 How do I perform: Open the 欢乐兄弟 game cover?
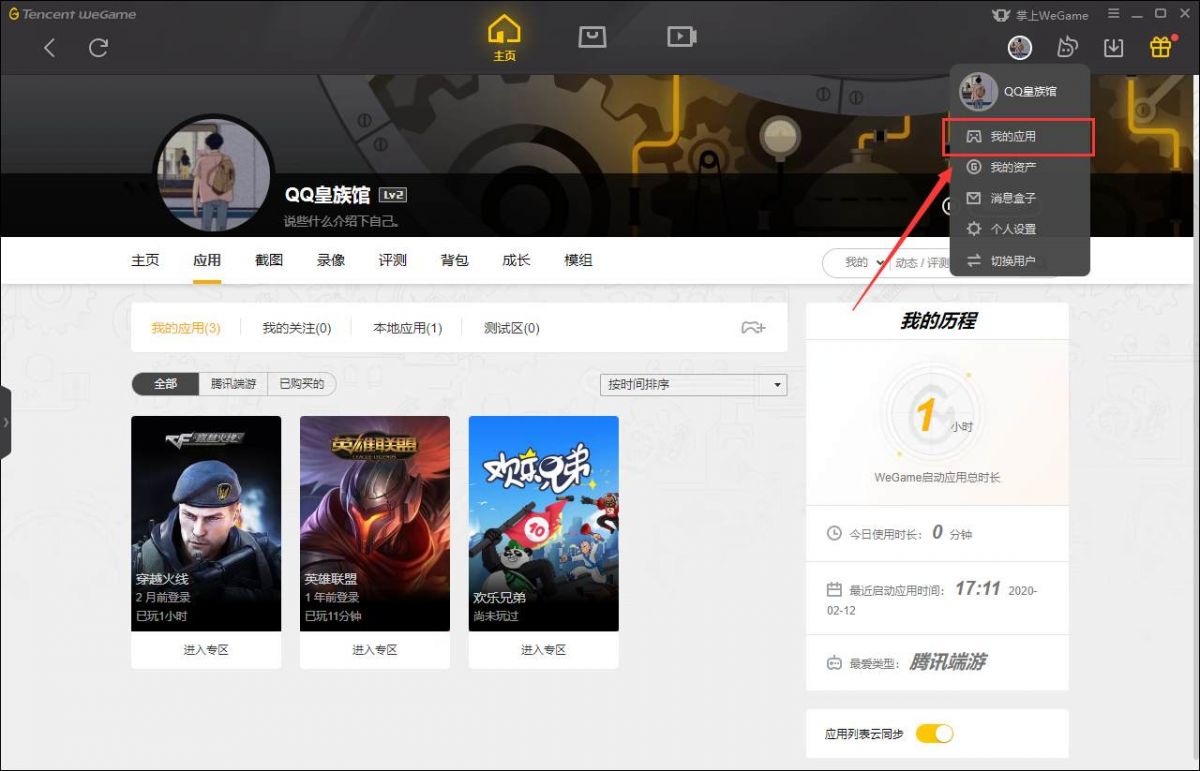coord(544,524)
